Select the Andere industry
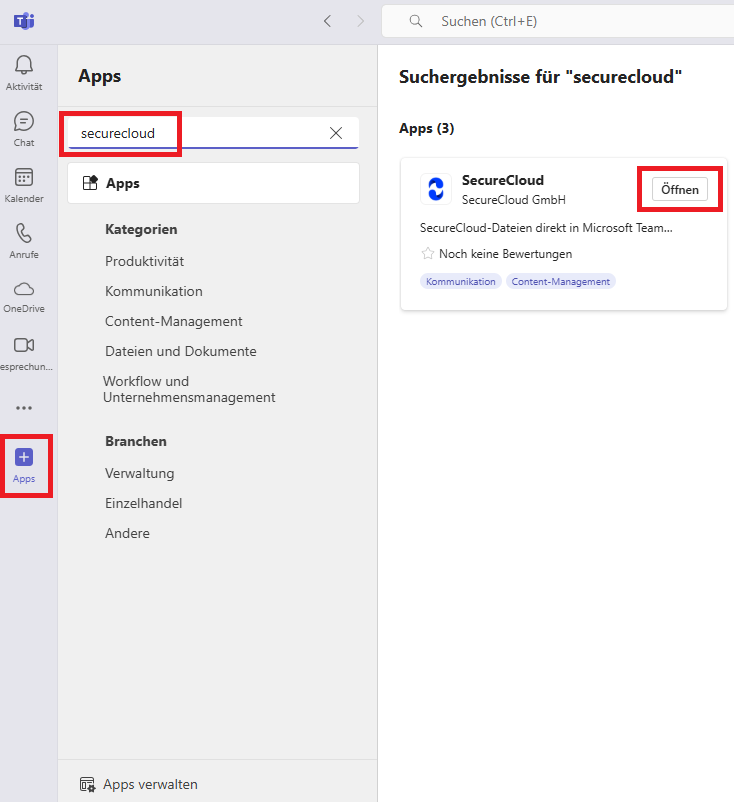This screenshot has width=734, height=802. coord(127,533)
